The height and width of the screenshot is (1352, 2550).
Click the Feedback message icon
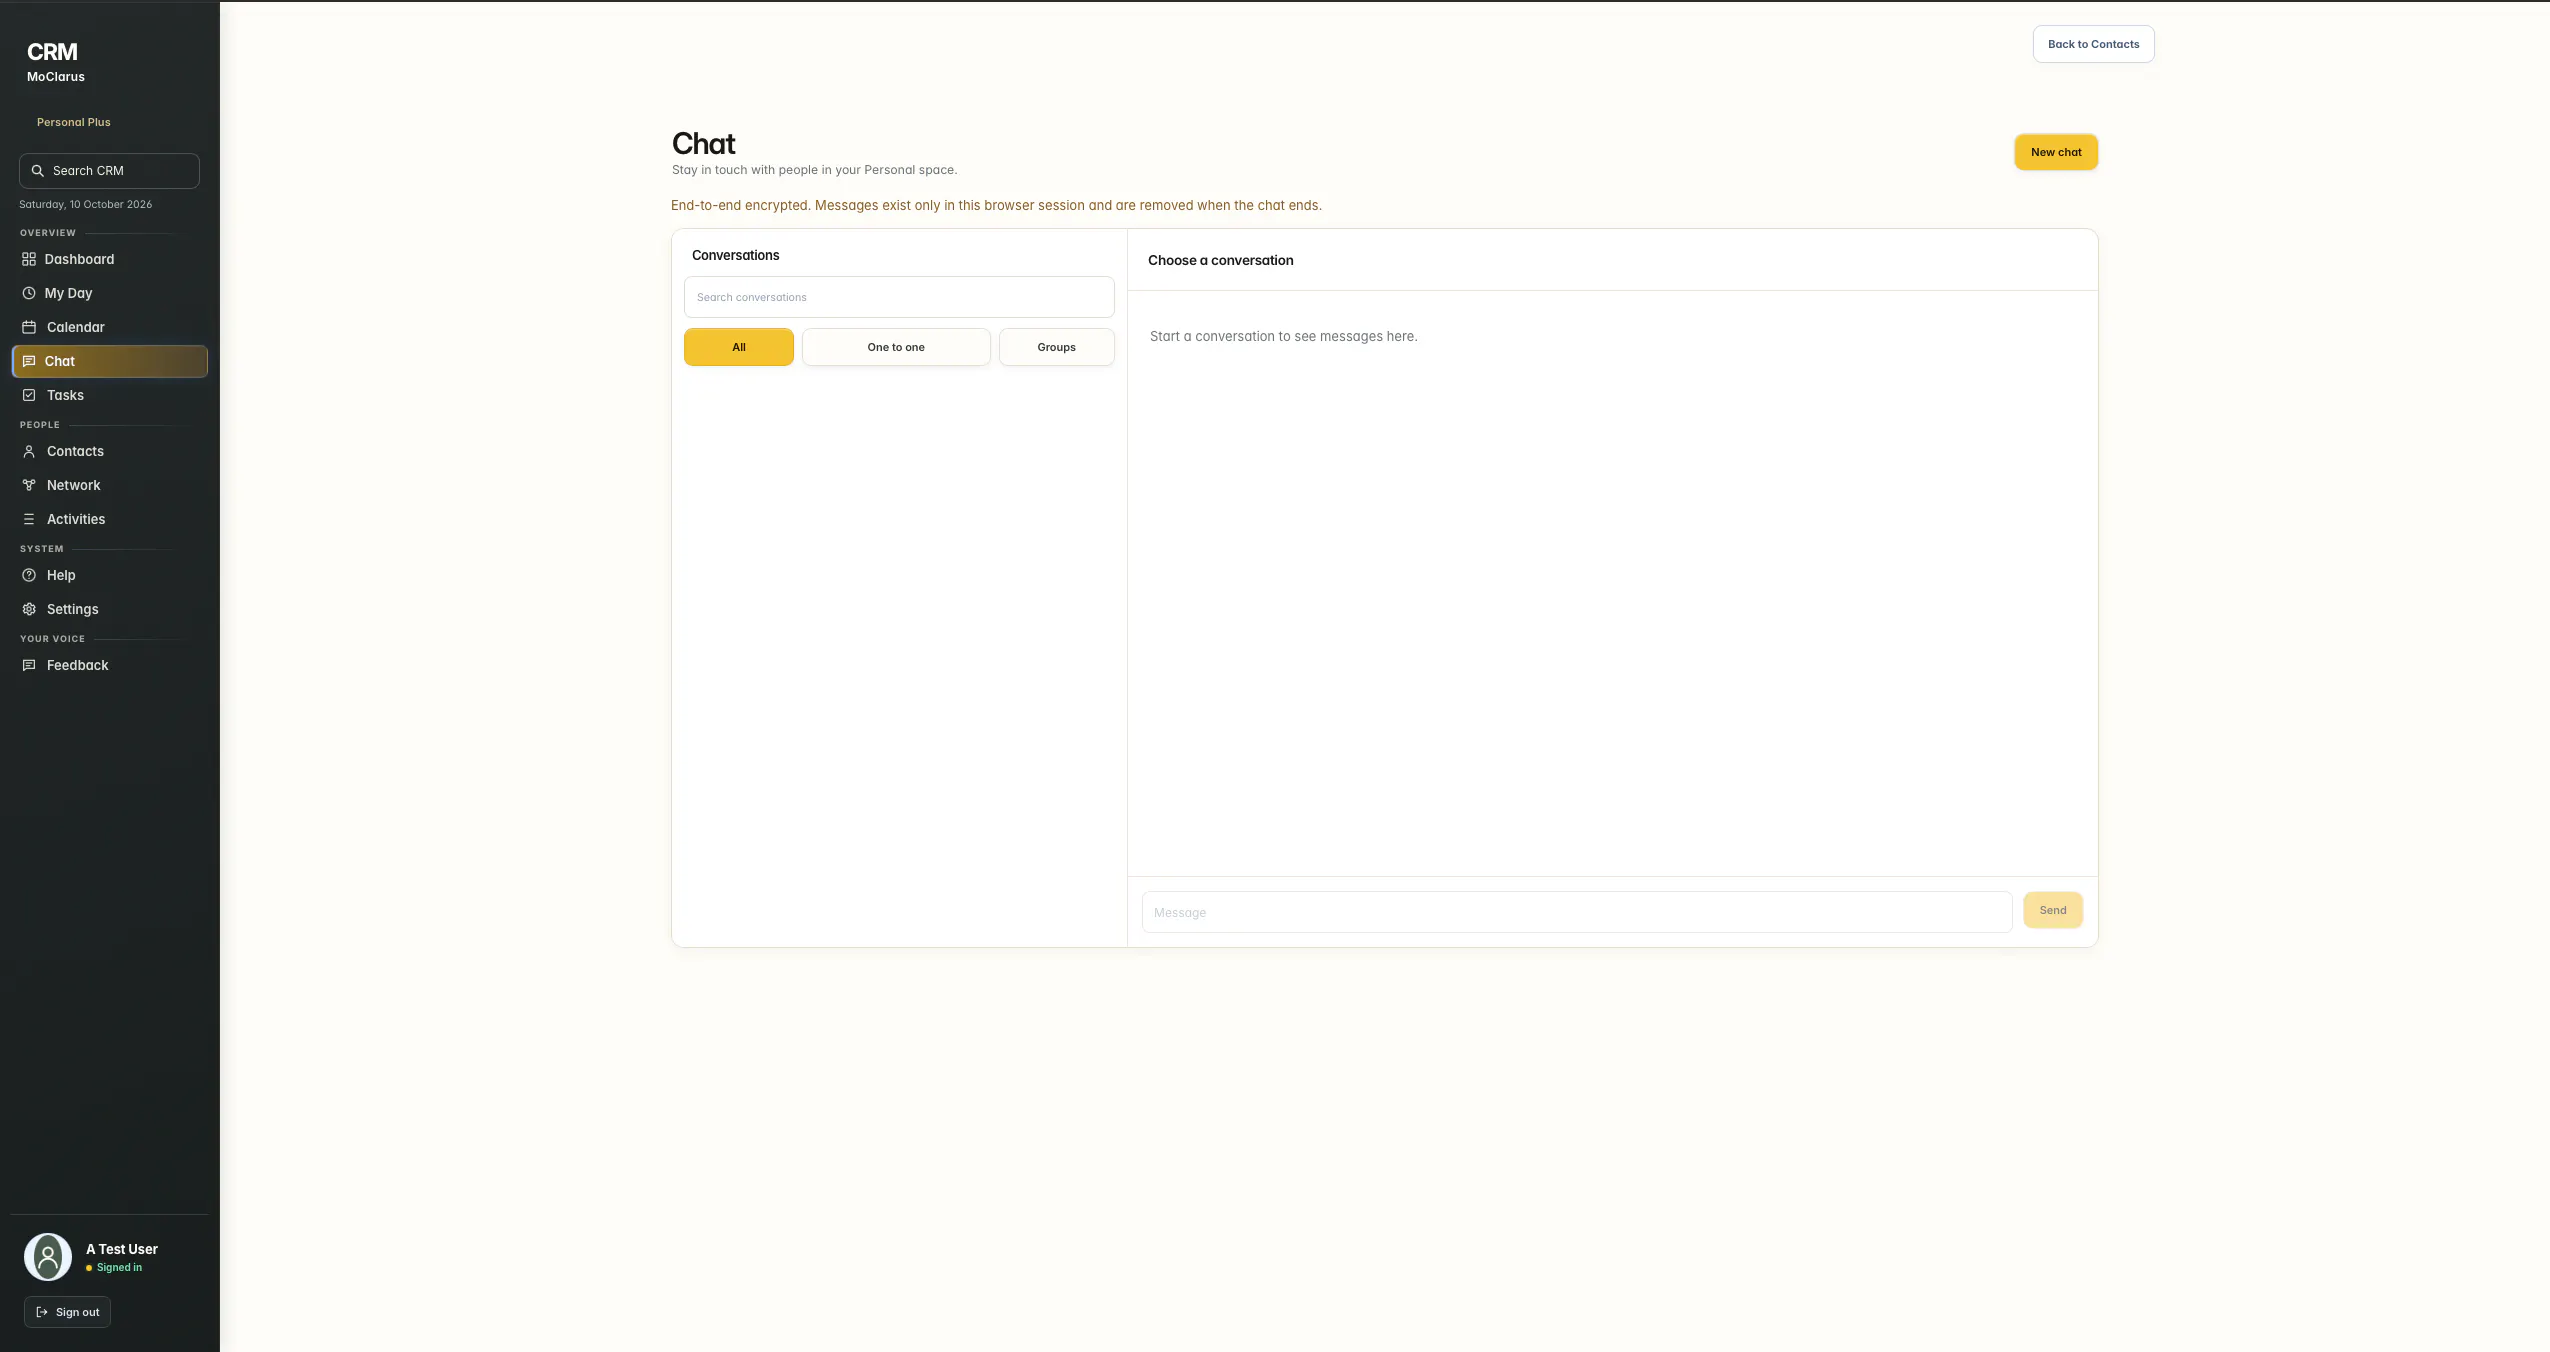tap(29, 665)
